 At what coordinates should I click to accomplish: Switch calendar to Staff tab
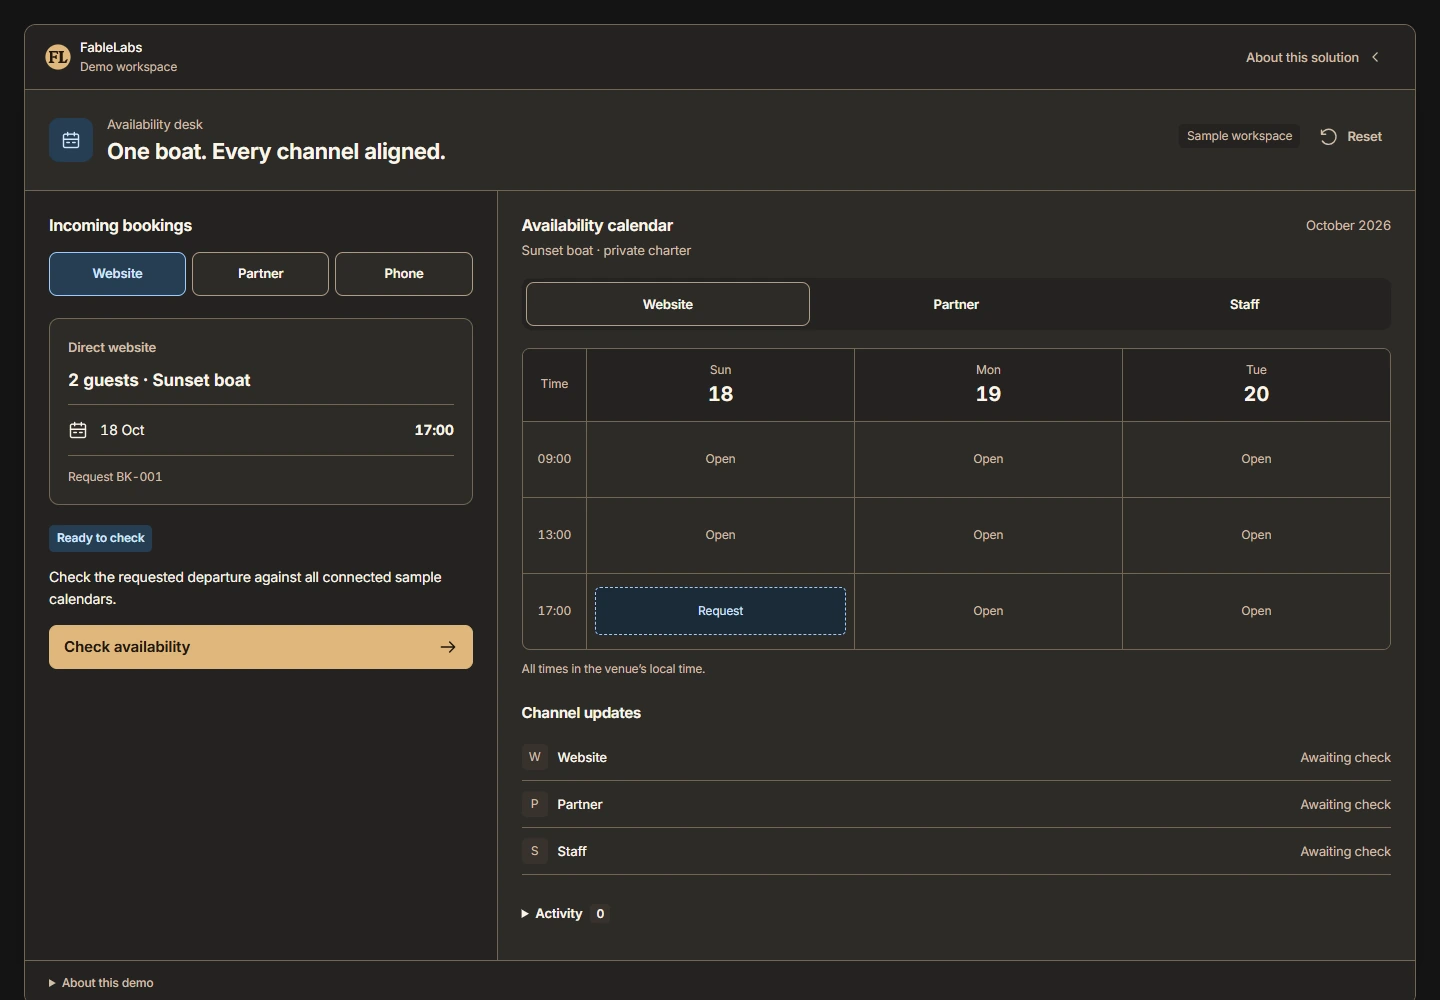click(x=1244, y=304)
